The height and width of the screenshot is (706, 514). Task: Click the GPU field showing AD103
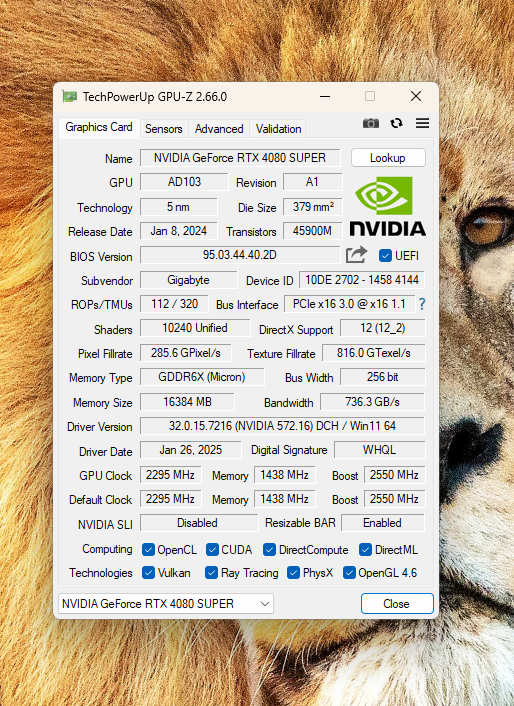pyautogui.click(x=184, y=182)
